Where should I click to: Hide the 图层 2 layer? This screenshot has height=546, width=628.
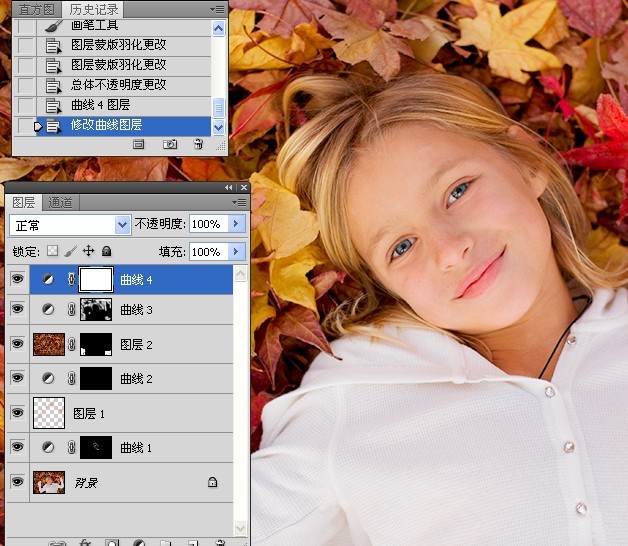17,344
